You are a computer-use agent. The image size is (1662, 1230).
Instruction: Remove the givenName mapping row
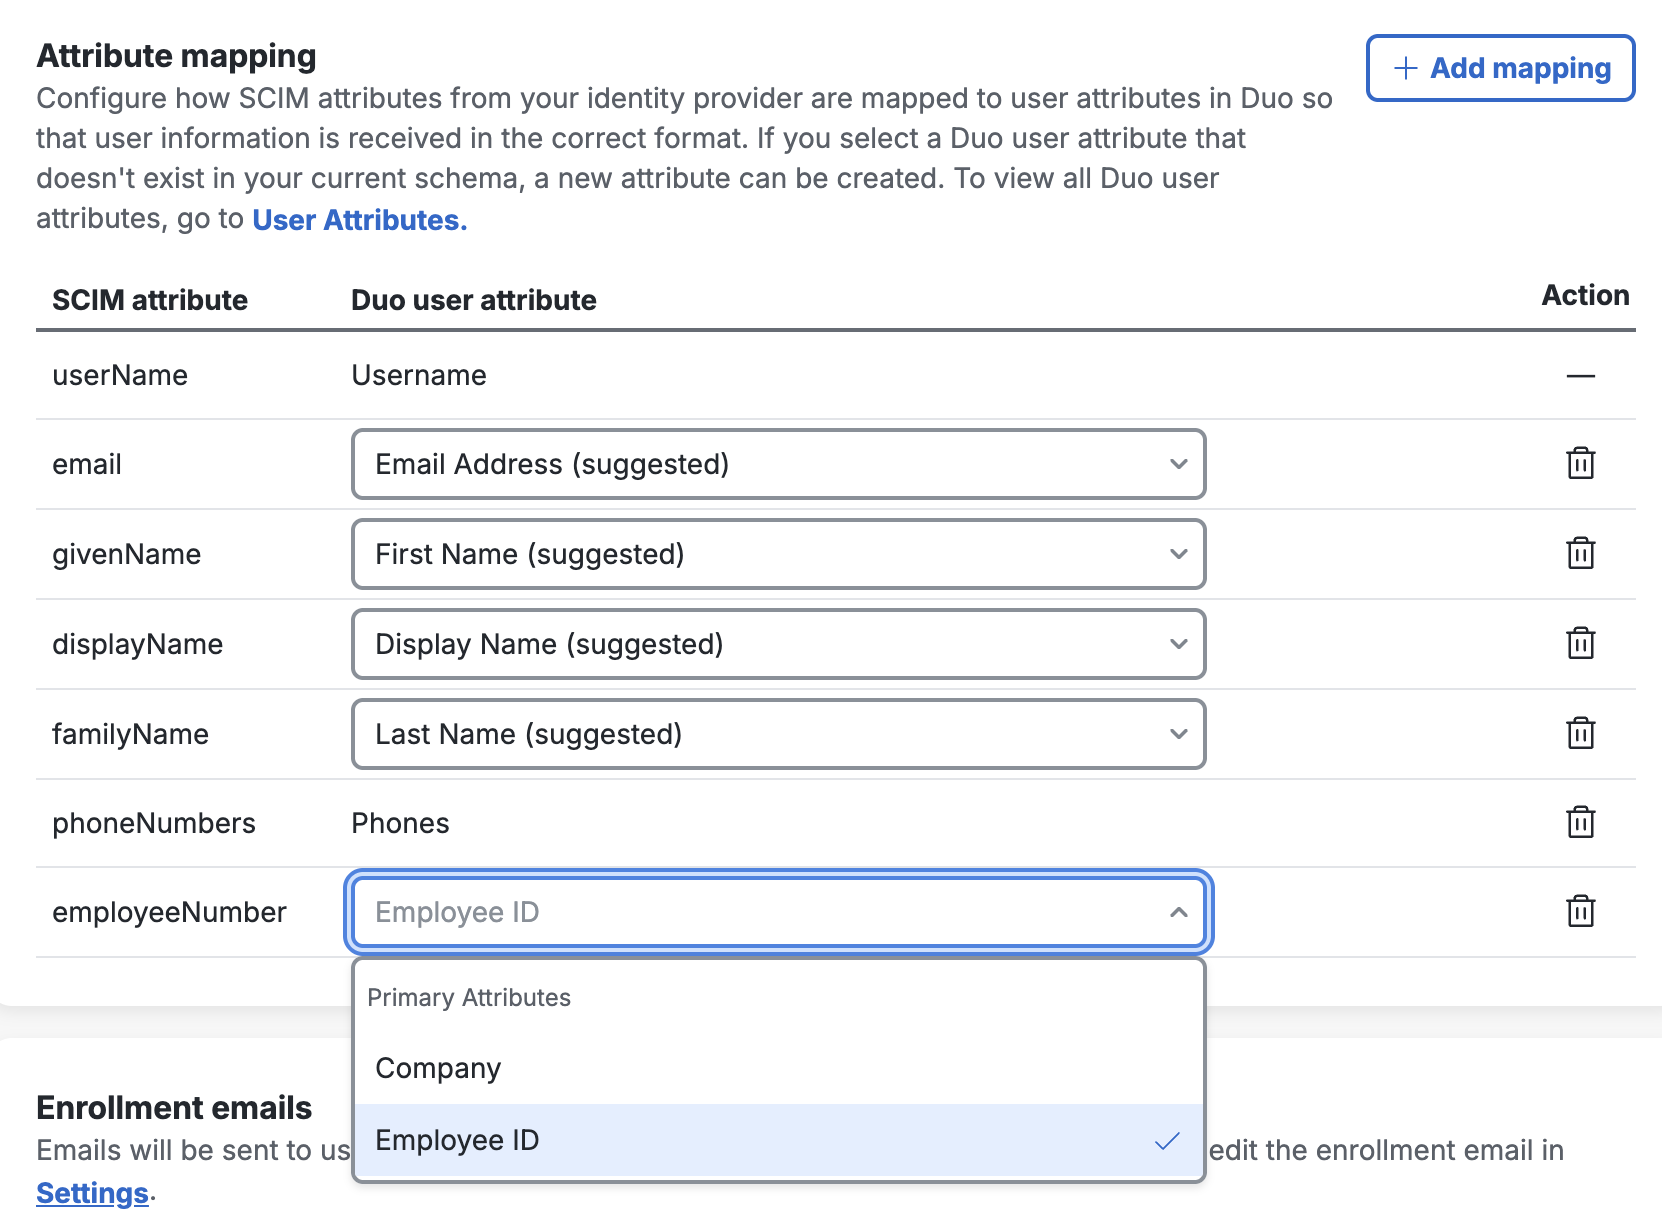click(x=1581, y=554)
